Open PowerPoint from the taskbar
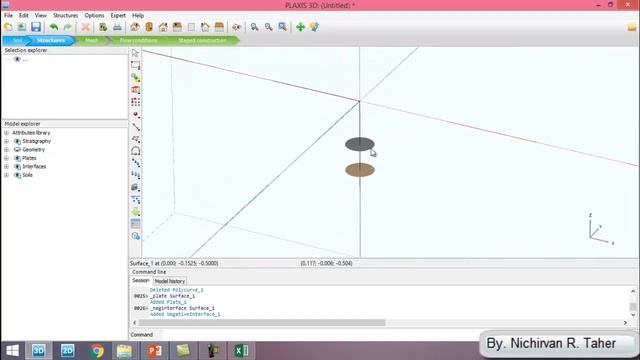Image resolution: width=640 pixels, height=360 pixels. pos(154,351)
